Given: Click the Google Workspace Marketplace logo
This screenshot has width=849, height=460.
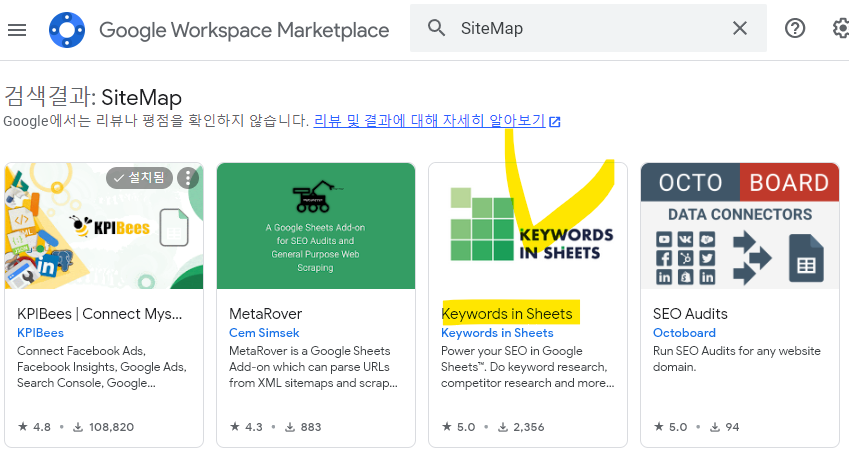Looking at the screenshot, I should coord(67,30).
